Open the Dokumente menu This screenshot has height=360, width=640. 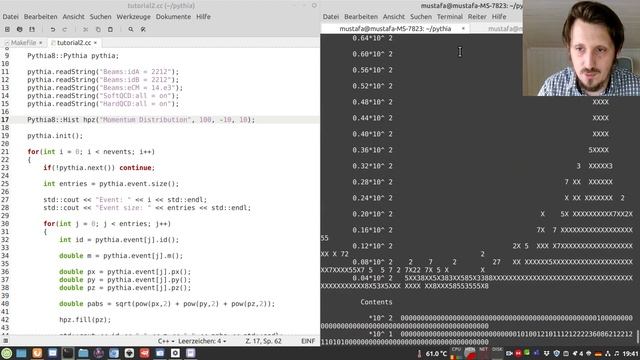click(173, 17)
